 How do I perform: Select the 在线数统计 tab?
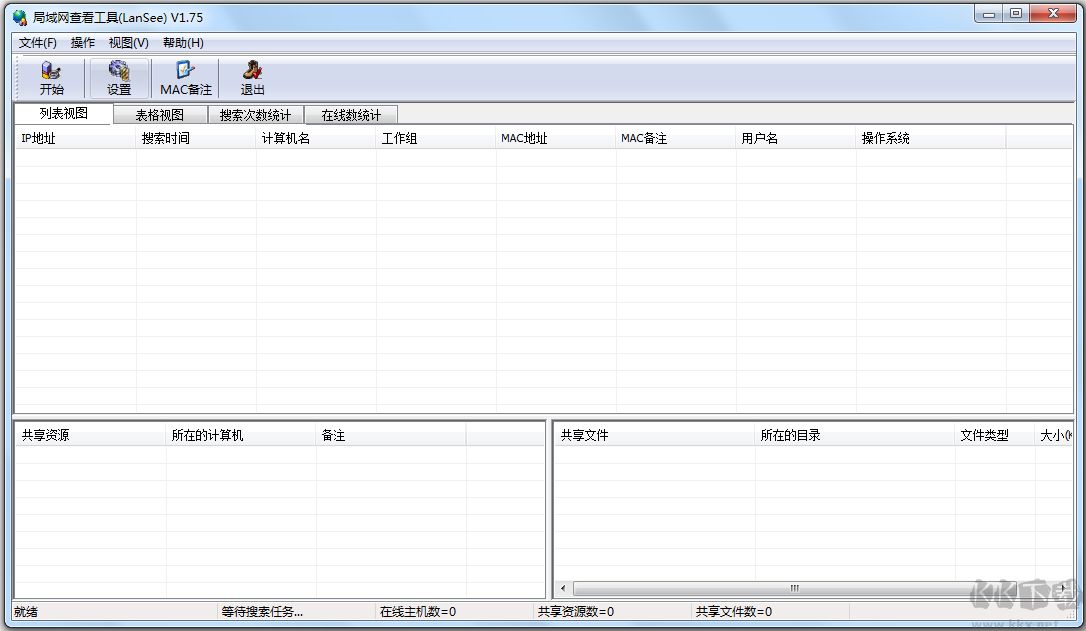click(351, 115)
